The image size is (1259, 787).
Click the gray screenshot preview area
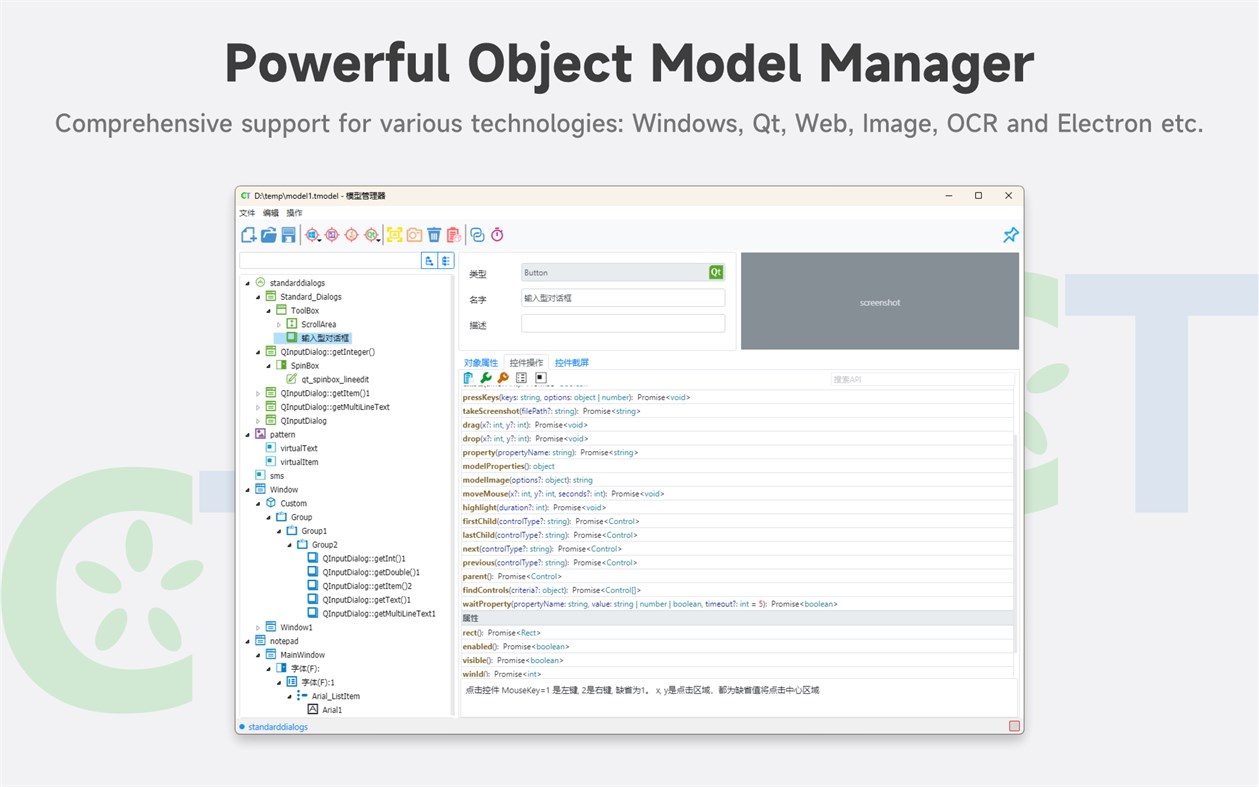point(880,301)
